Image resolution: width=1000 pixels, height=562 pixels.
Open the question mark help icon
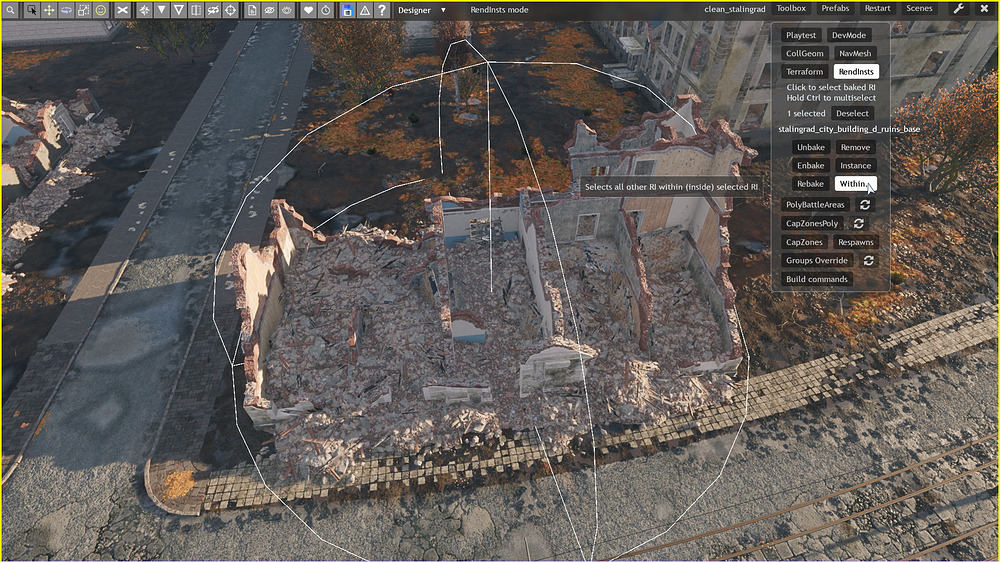[x=381, y=10]
